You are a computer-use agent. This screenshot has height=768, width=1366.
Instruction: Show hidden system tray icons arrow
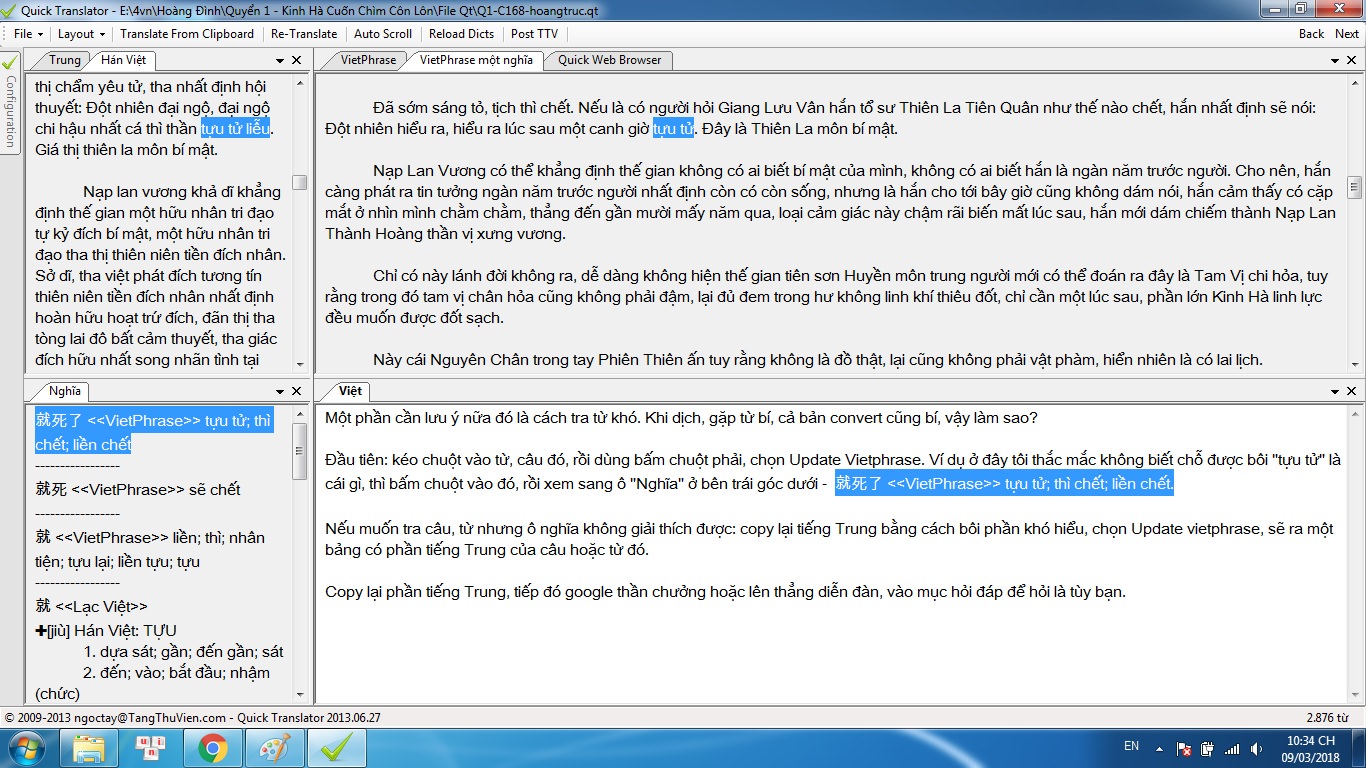point(1159,749)
